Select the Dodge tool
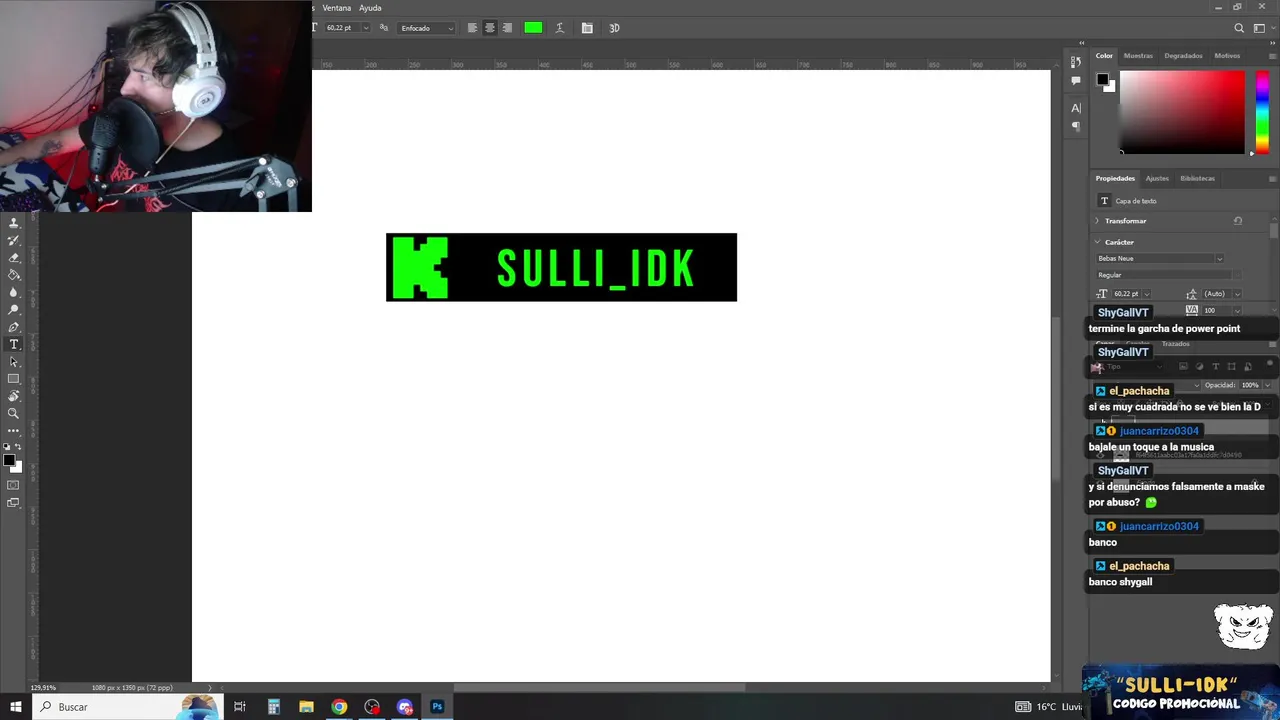Viewport: 1280px width, 720px height. 14,309
